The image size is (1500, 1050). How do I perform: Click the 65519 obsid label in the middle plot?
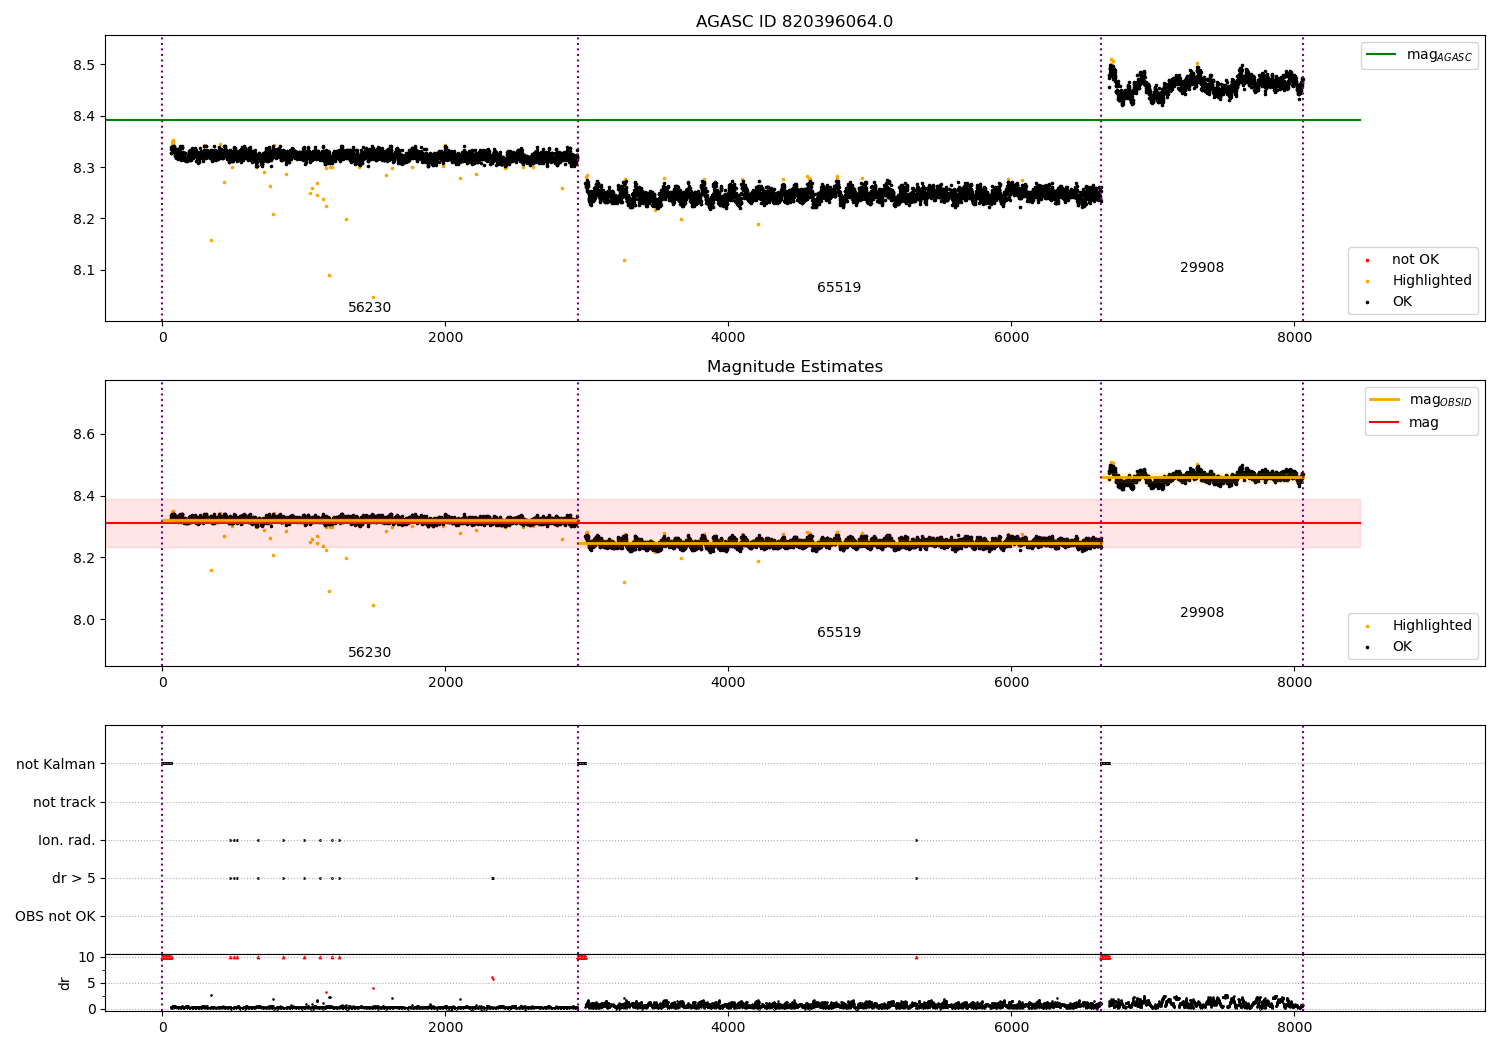(838, 633)
